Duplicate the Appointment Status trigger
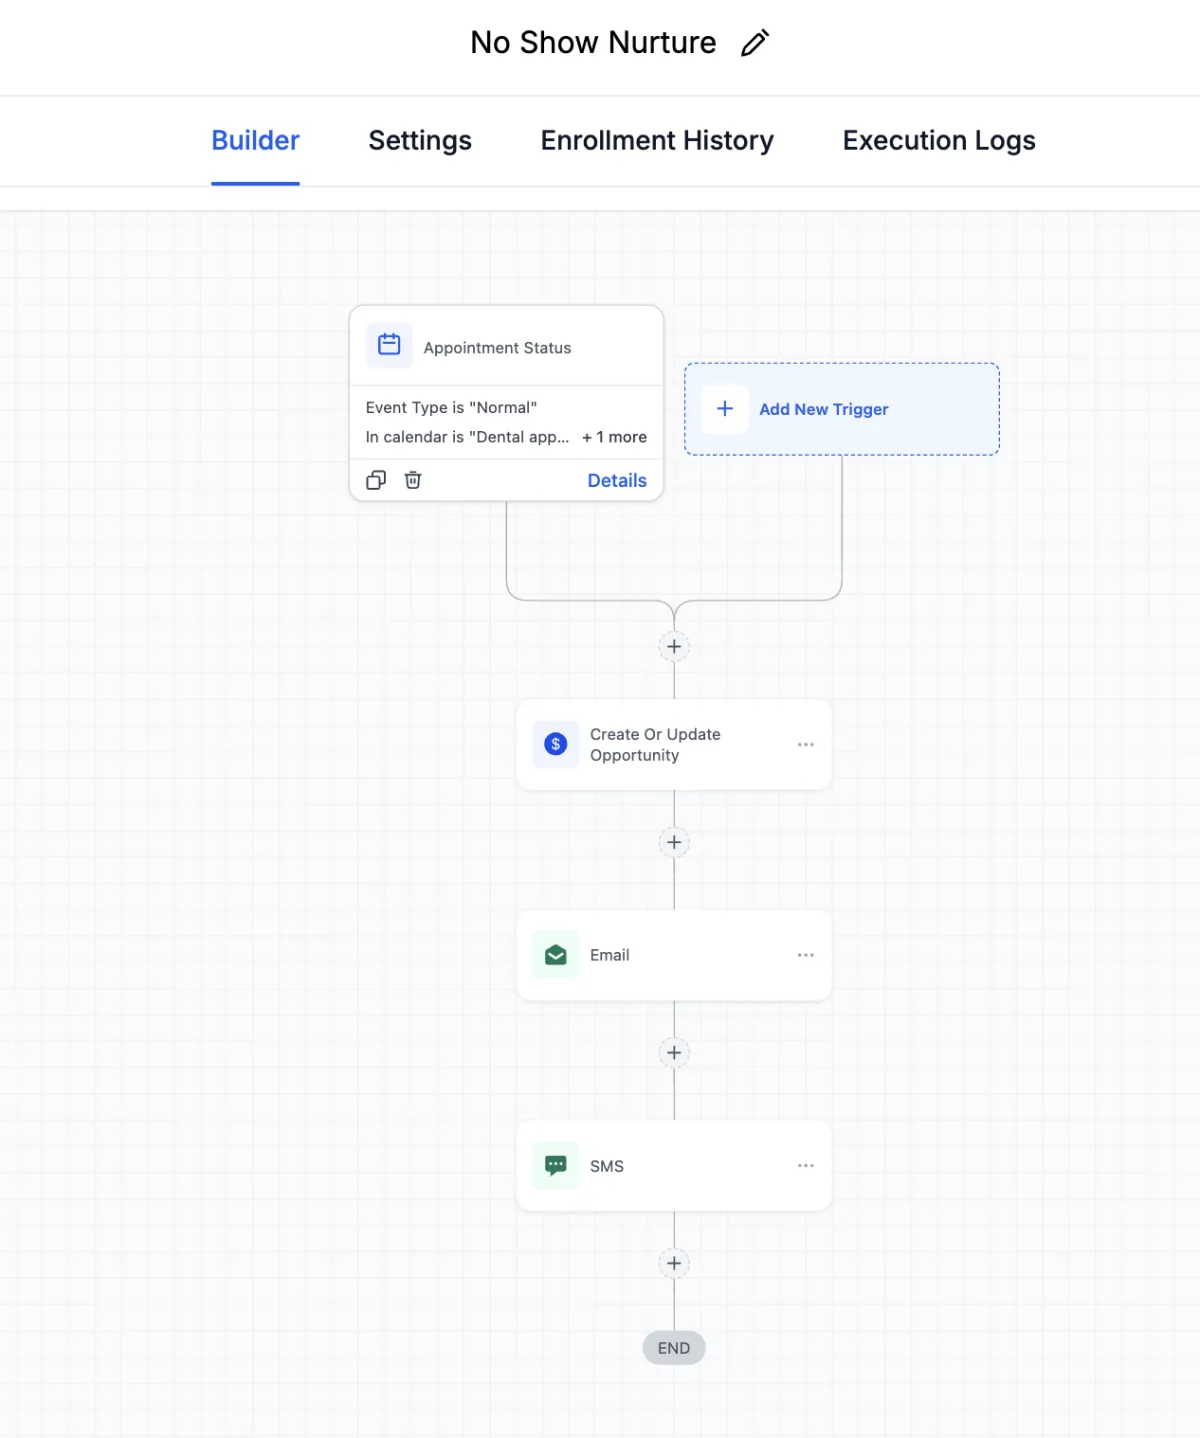This screenshot has height=1438, width=1200. tap(376, 480)
